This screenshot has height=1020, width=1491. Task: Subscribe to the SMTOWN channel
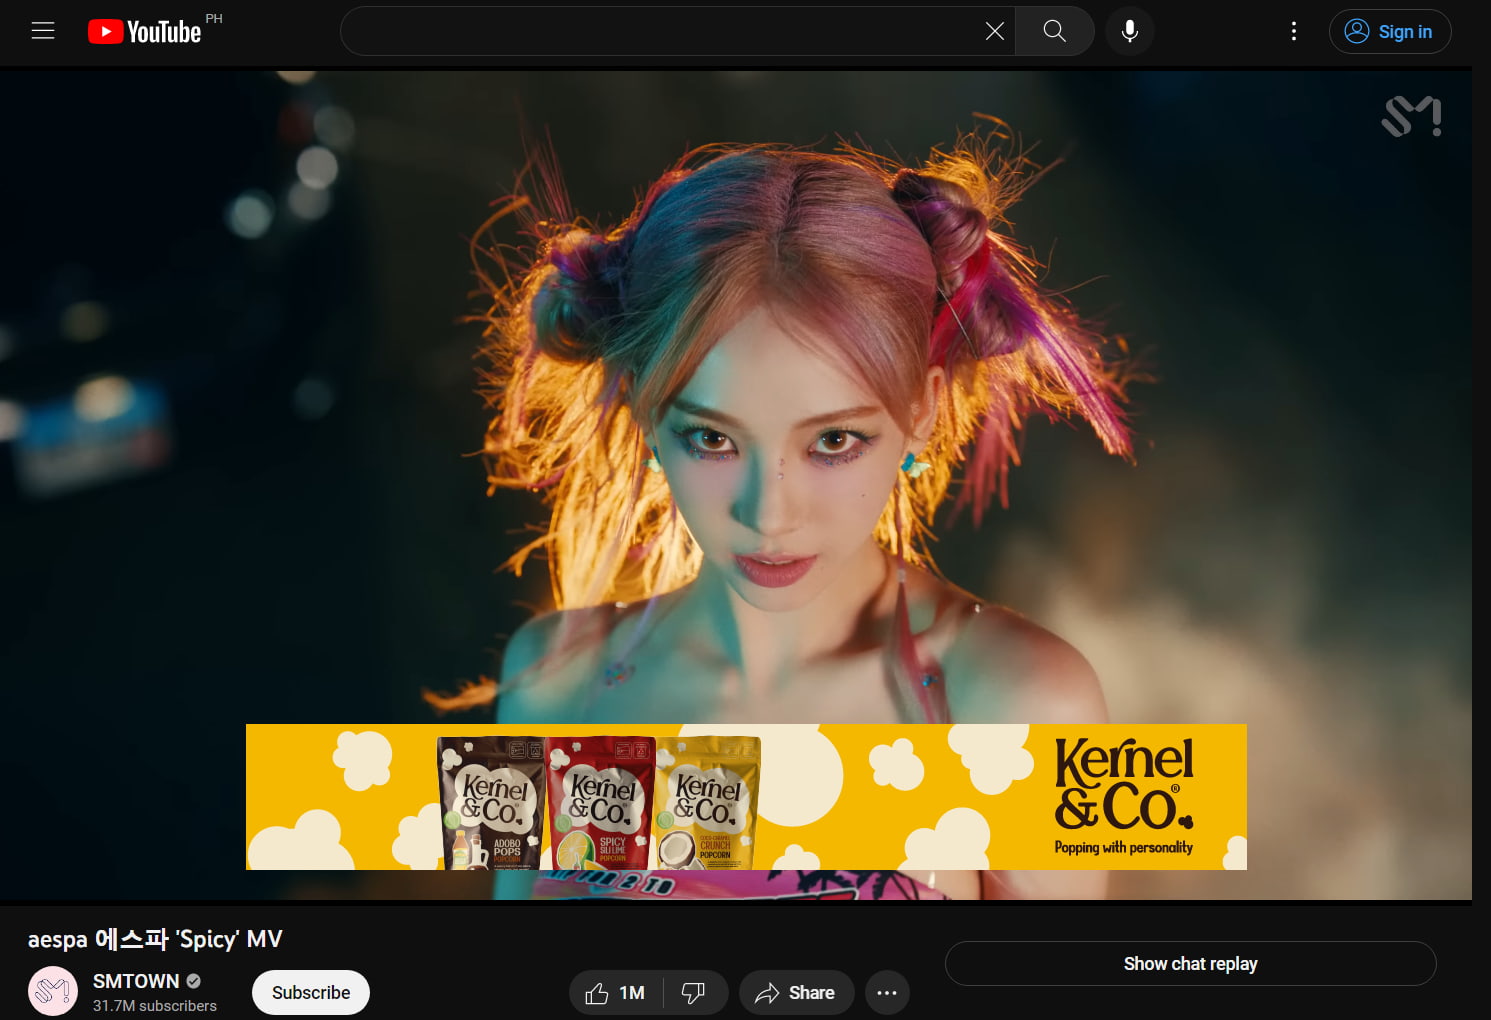[x=311, y=993]
